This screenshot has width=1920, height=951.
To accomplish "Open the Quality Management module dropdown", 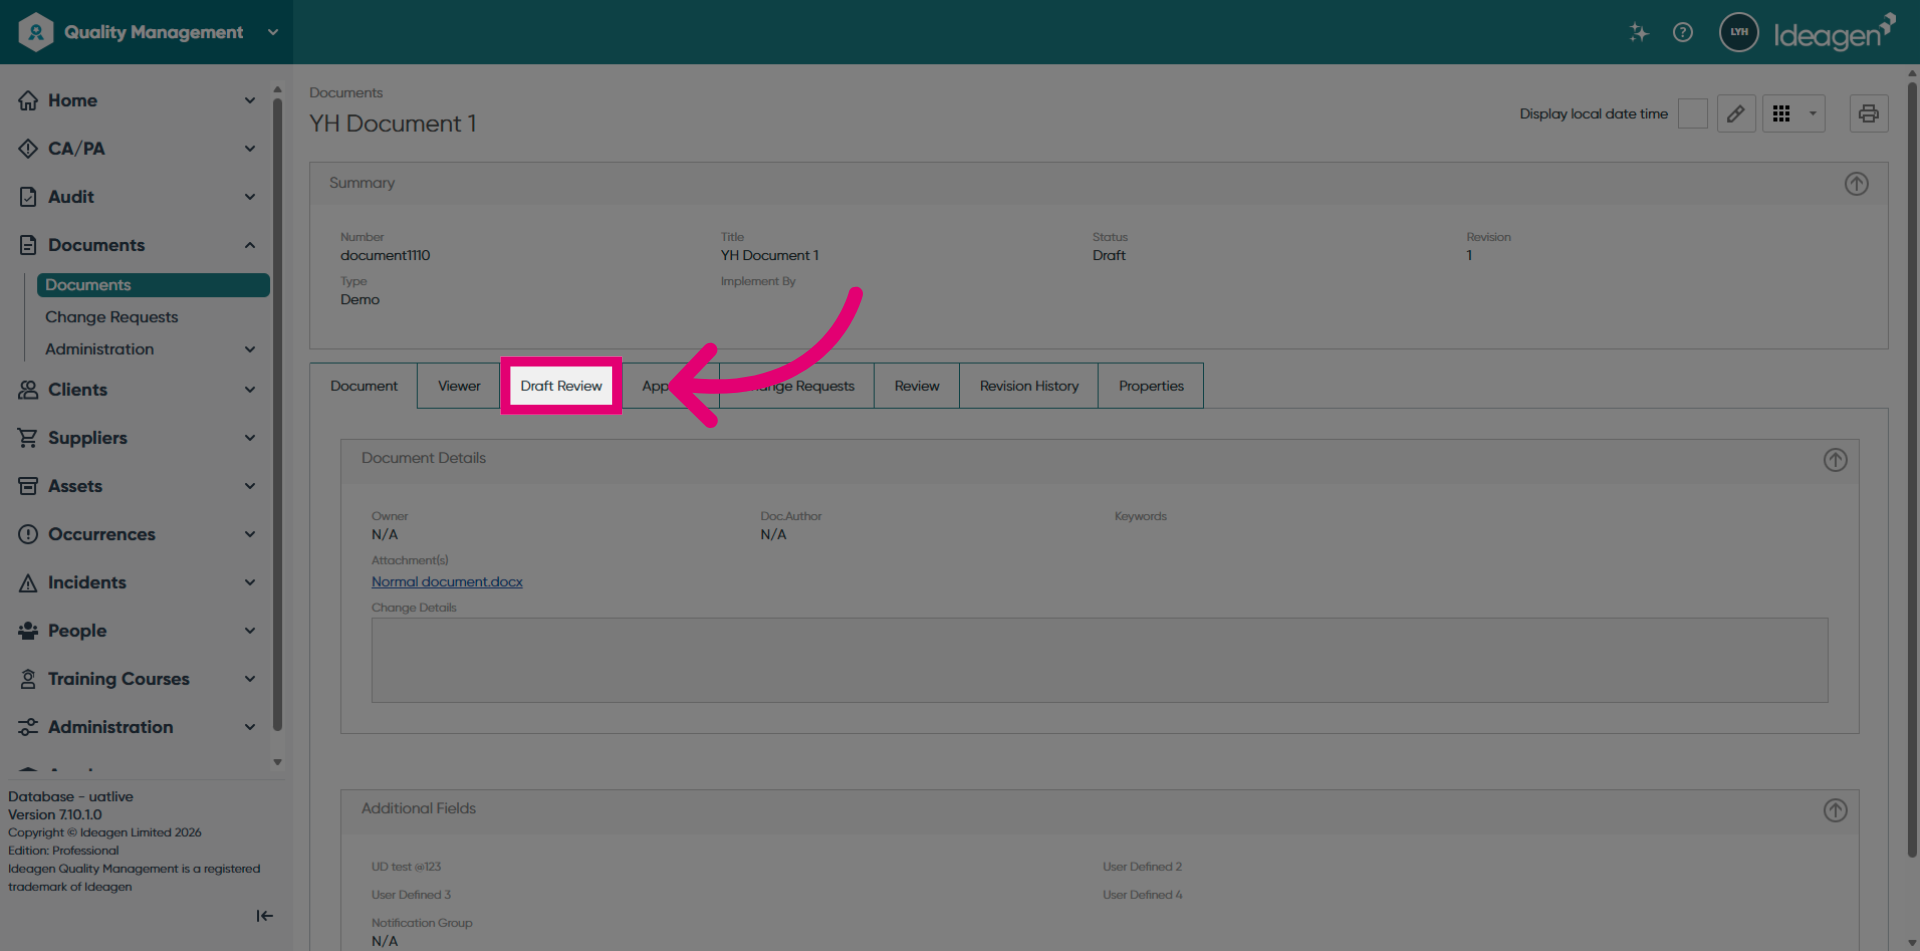I will point(273,32).
